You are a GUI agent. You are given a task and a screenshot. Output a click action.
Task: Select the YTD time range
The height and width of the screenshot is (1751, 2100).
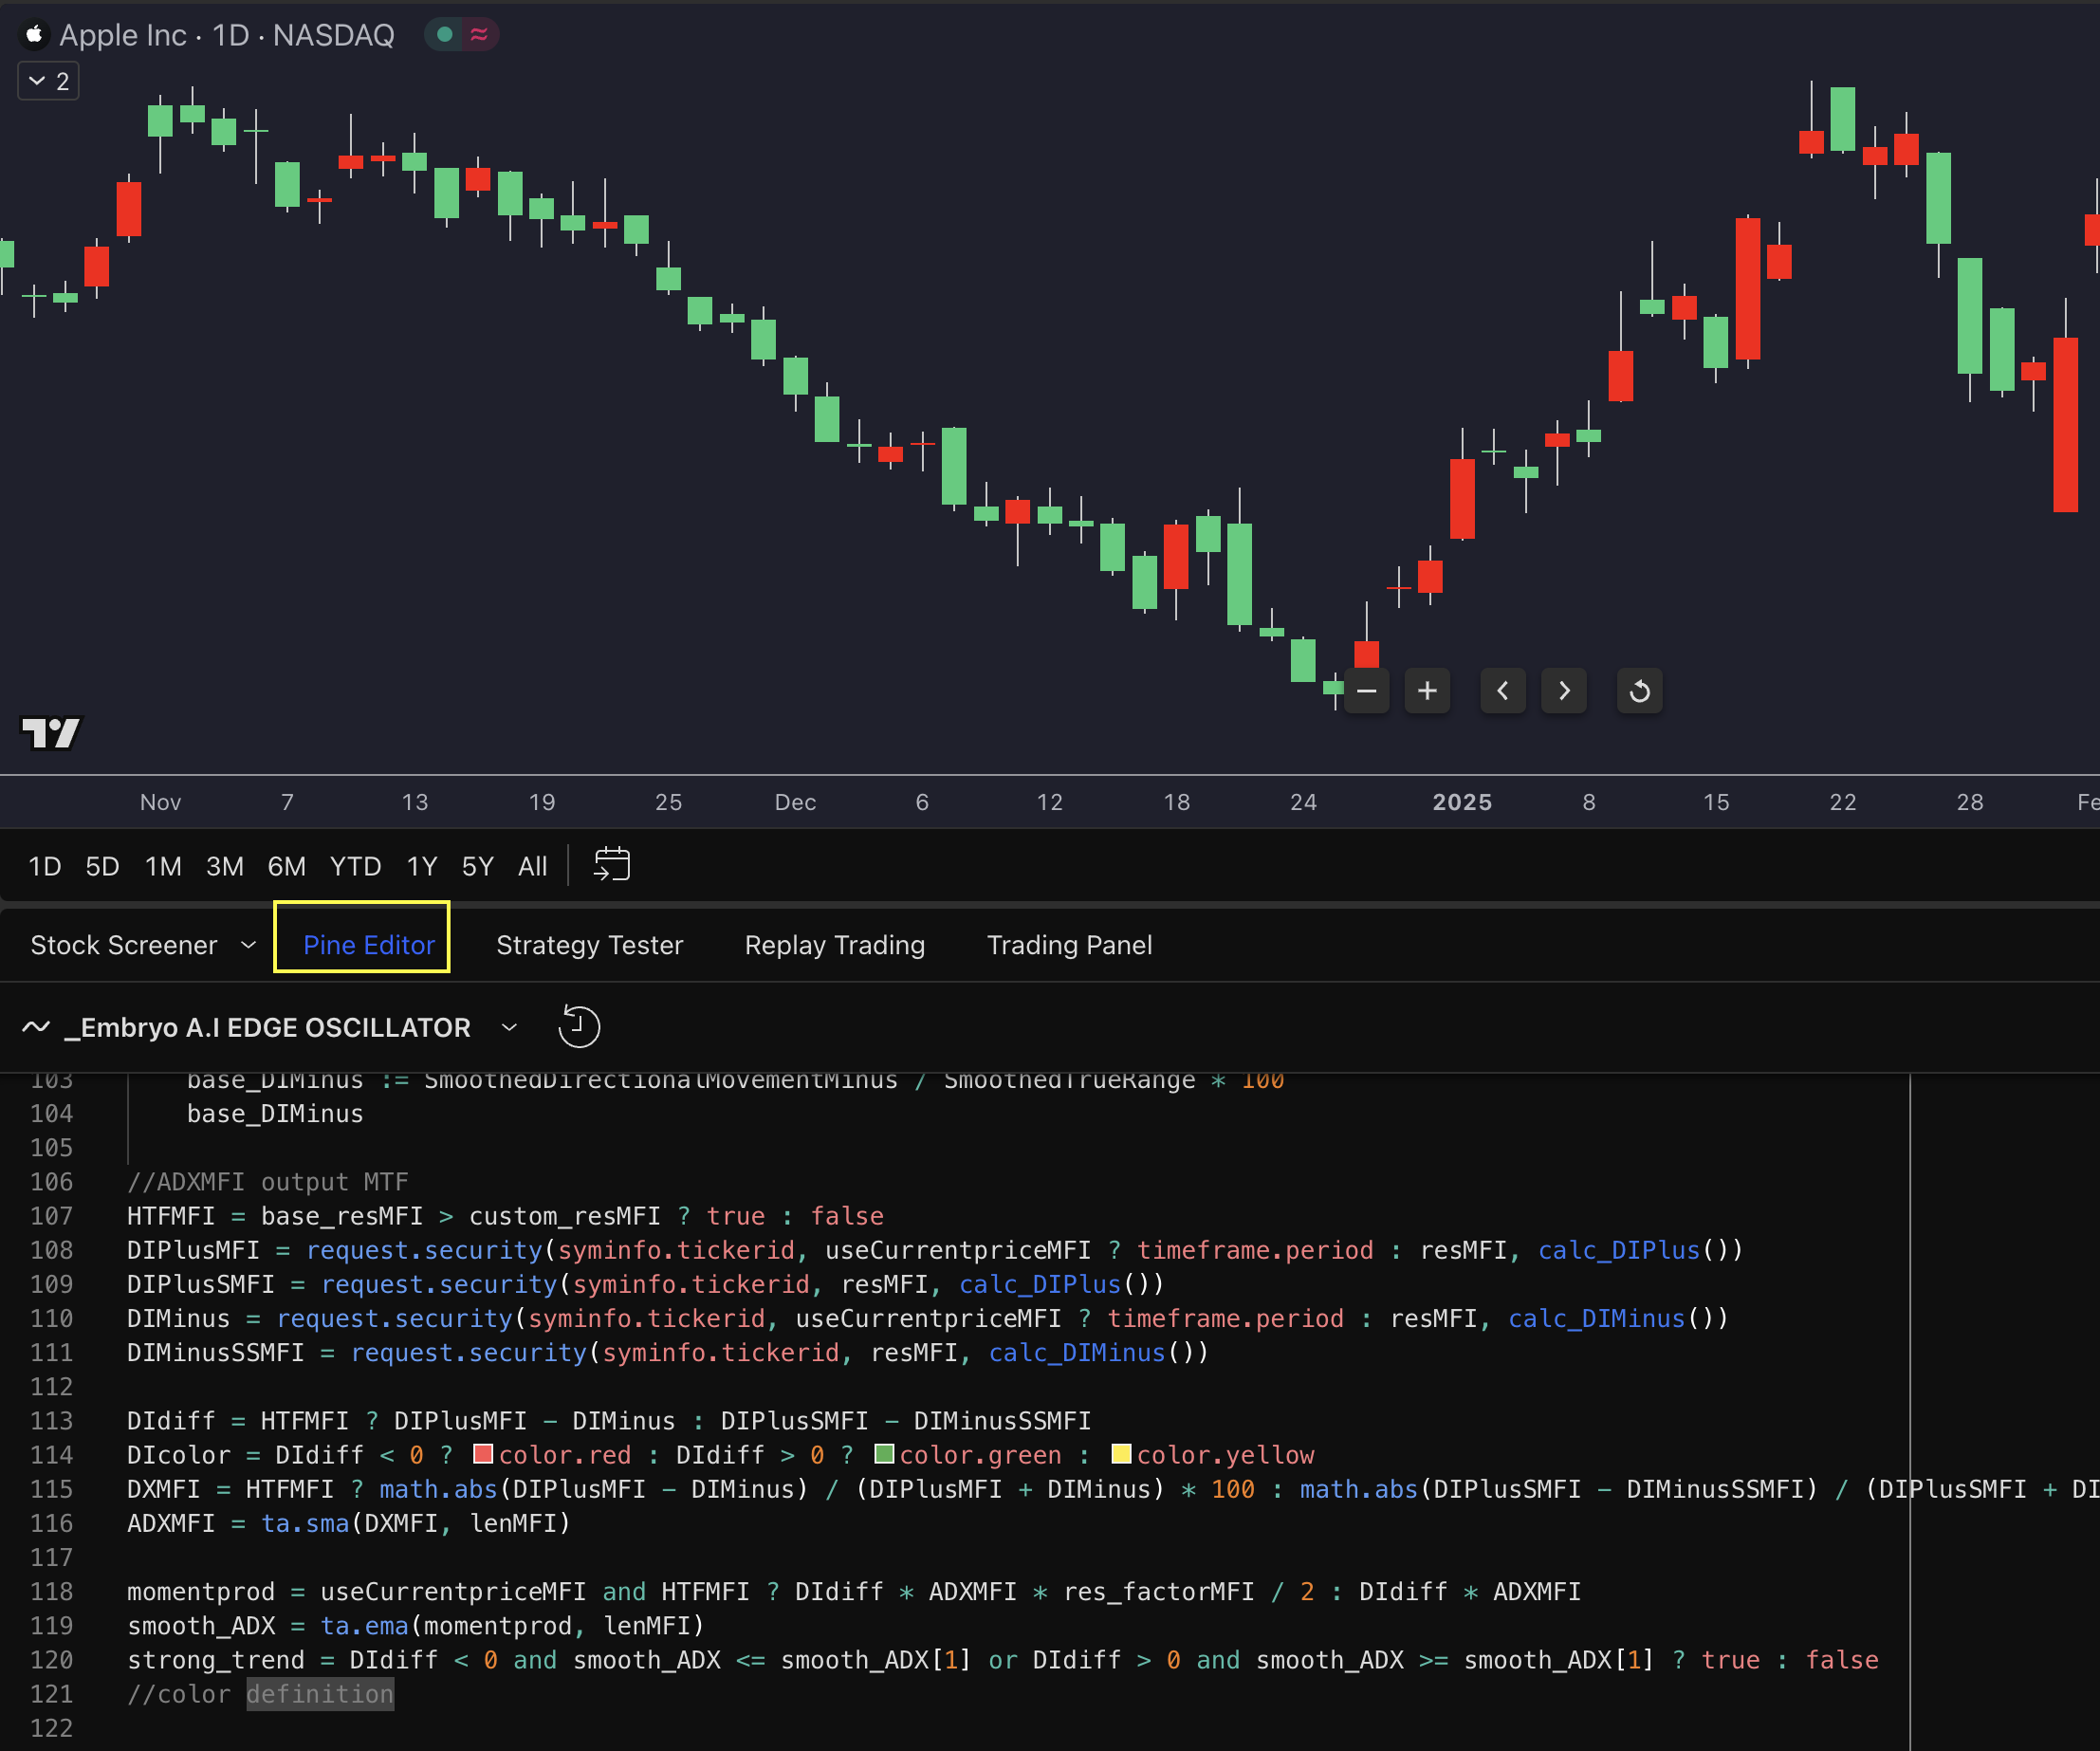point(355,866)
